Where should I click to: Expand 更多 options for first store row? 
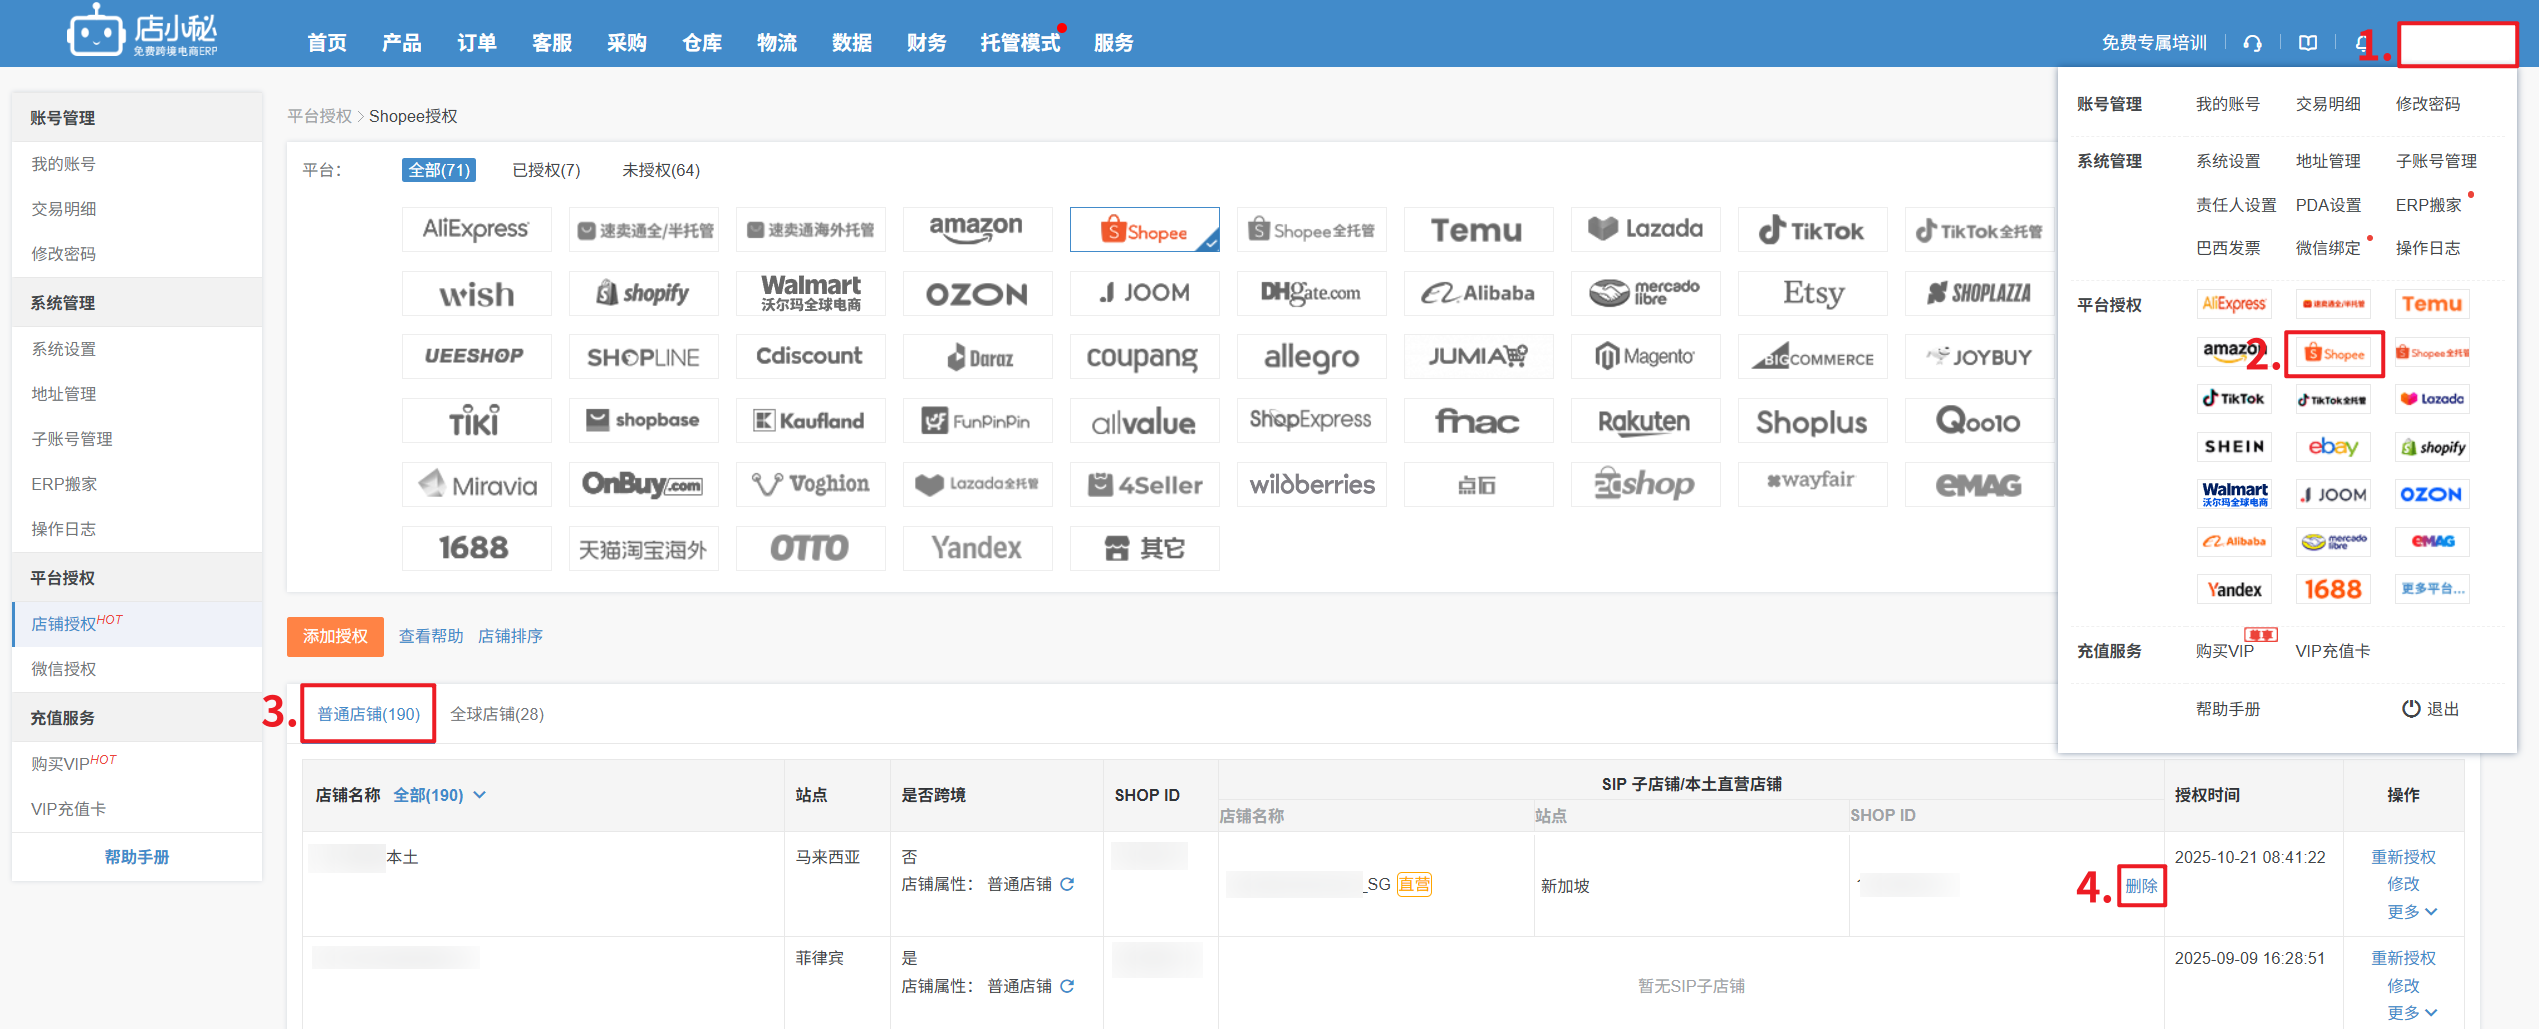(2411, 912)
